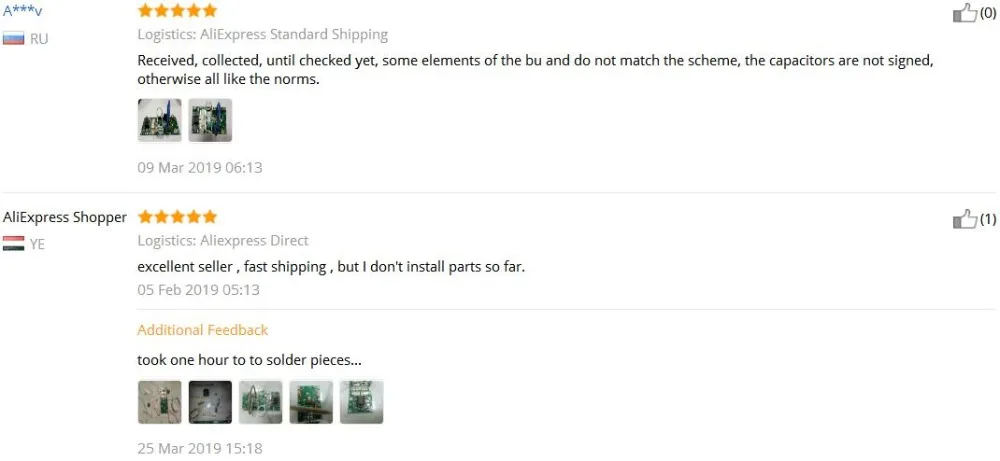Click the Aliexpress Direct logistics text
Screen dimensions: 1000x461
pos(254,240)
